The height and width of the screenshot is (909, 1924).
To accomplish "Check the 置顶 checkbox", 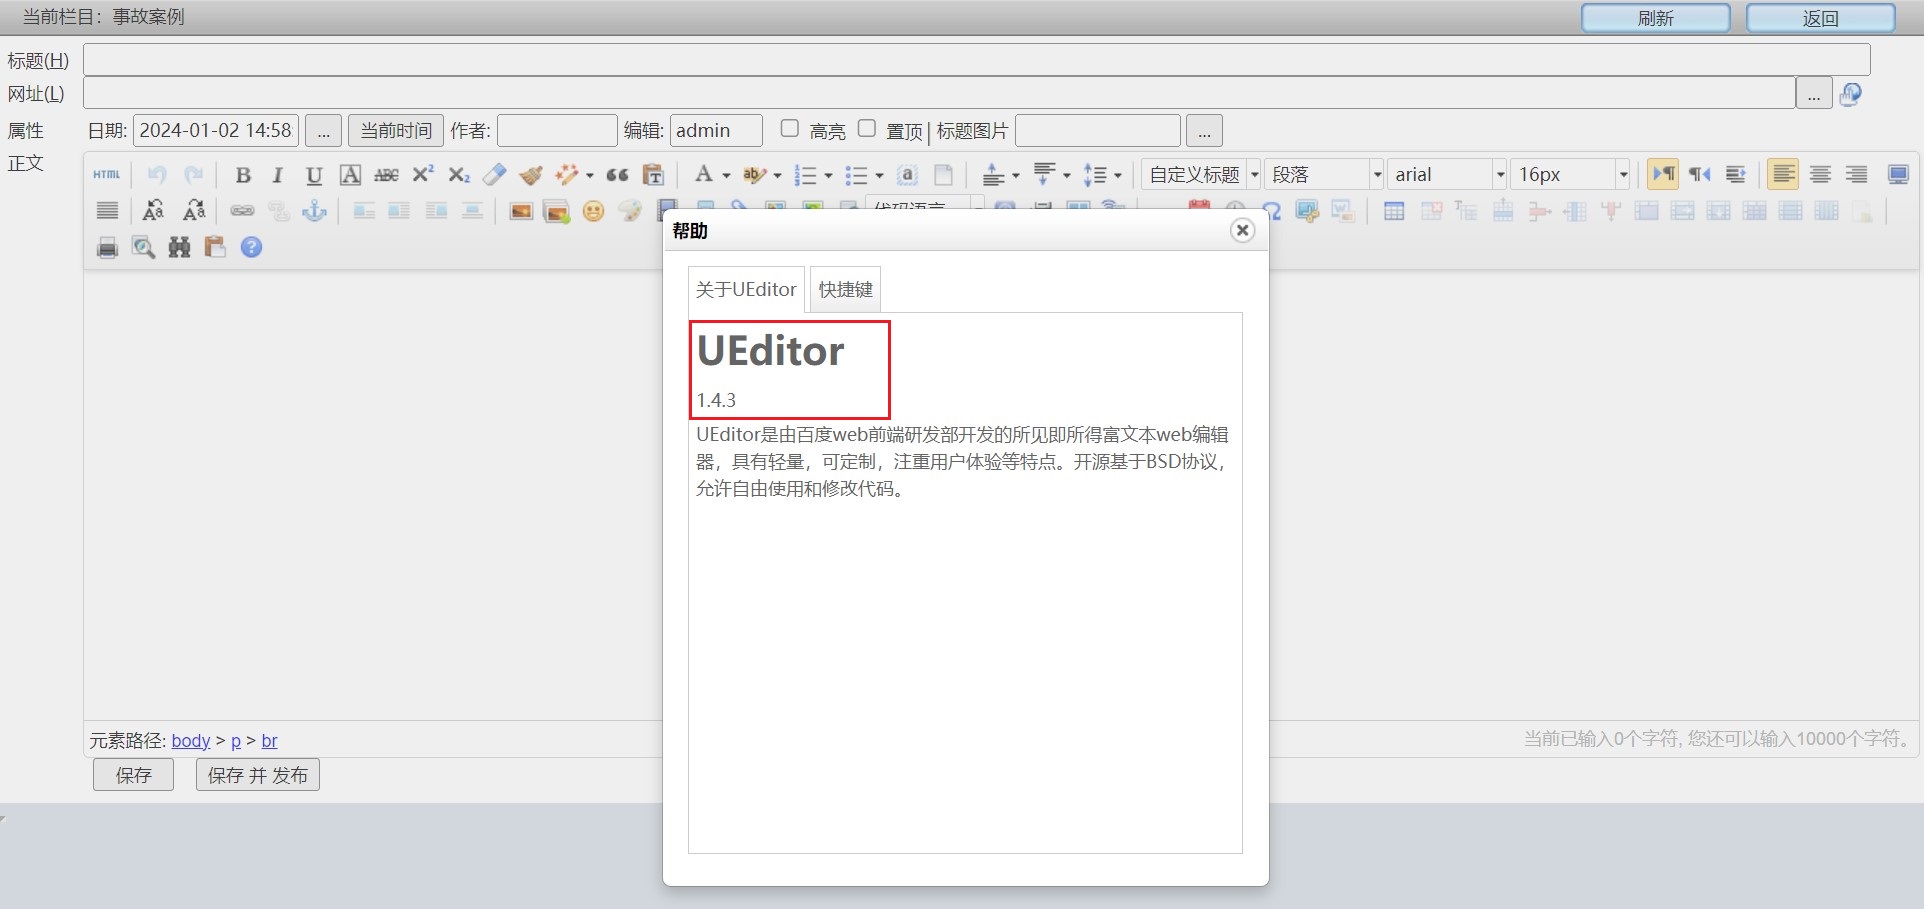I will [x=867, y=128].
